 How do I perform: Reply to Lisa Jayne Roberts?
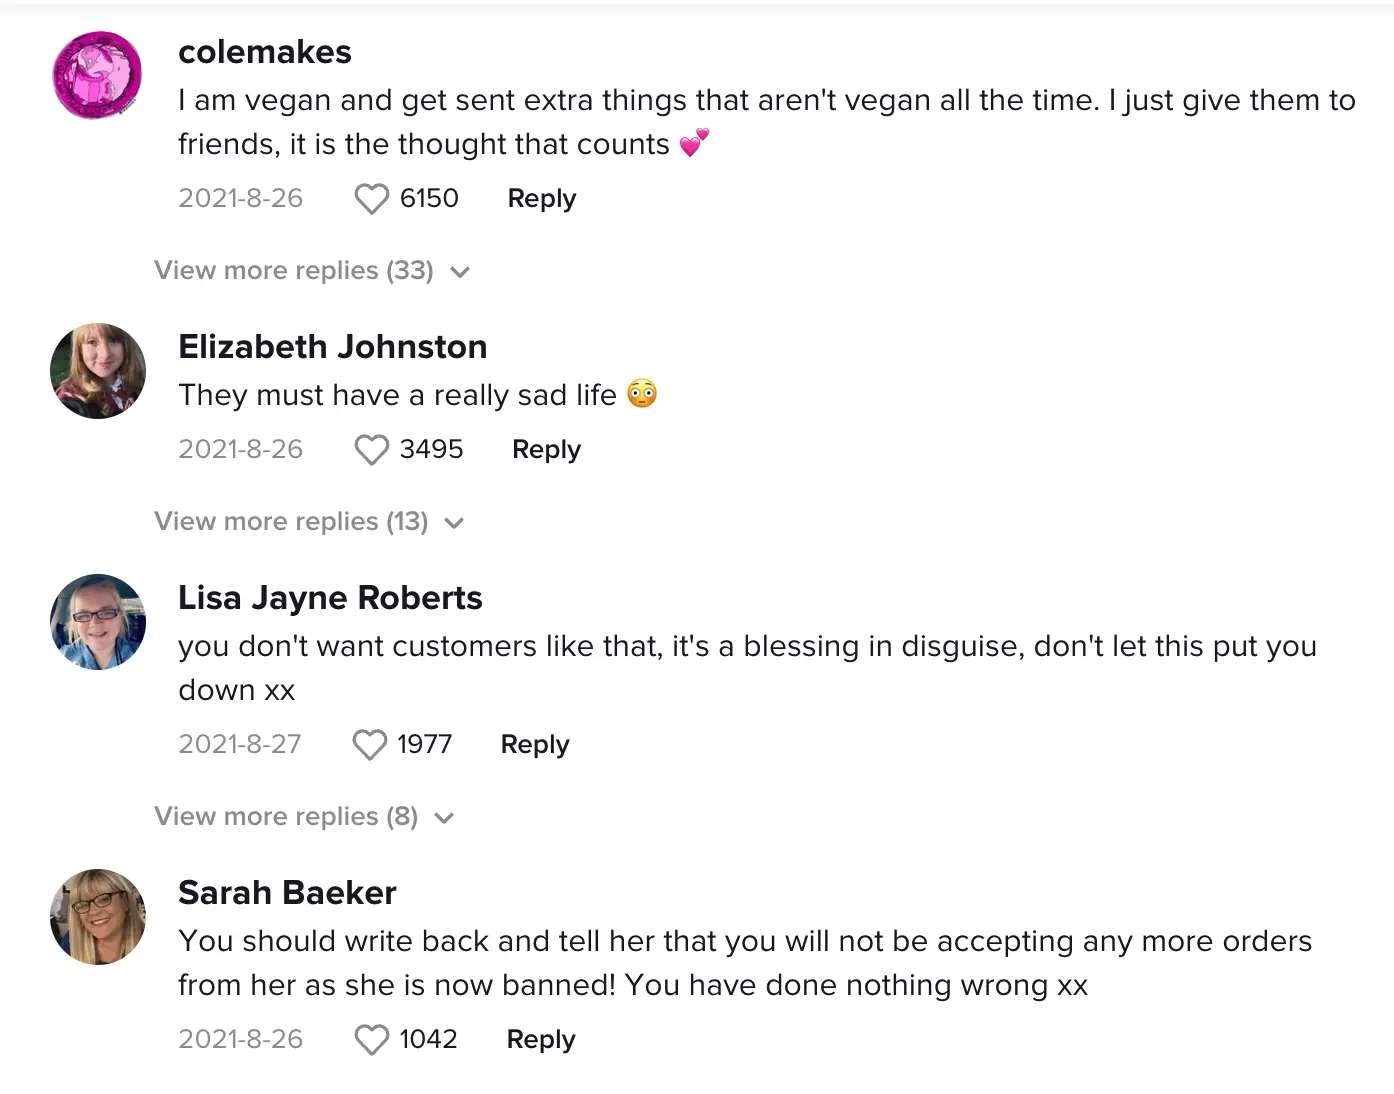click(534, 745)
